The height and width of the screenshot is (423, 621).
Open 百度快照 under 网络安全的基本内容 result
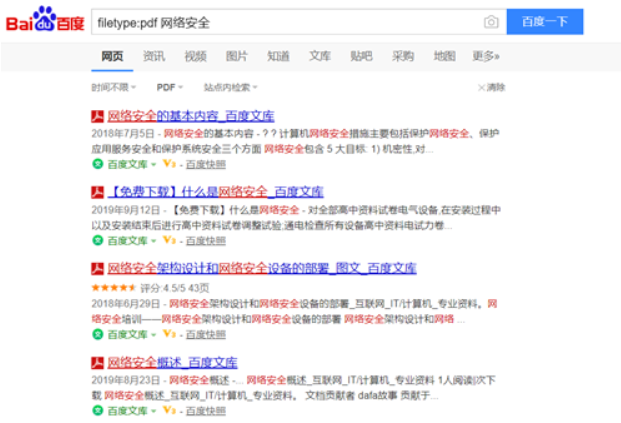(206, 164)
